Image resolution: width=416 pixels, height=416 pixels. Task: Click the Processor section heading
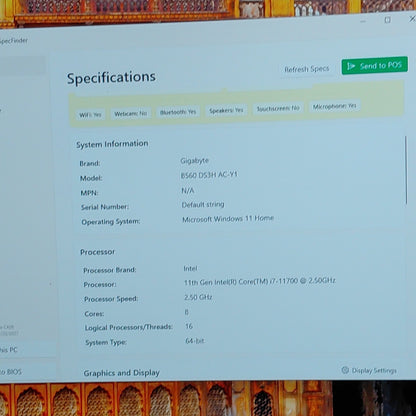(97, 252)
